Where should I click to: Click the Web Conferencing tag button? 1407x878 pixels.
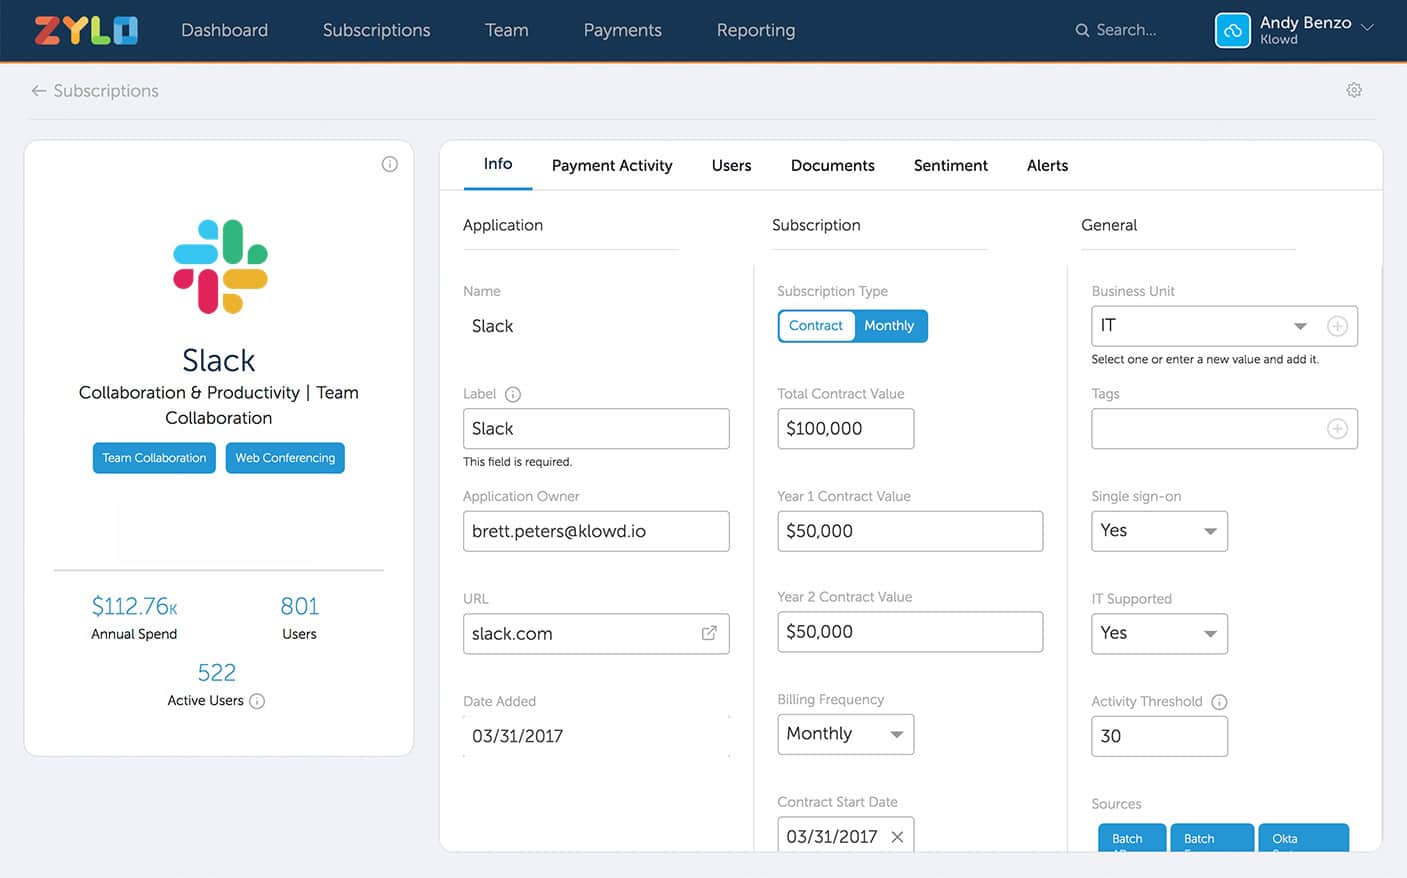(x=285, y=457)
